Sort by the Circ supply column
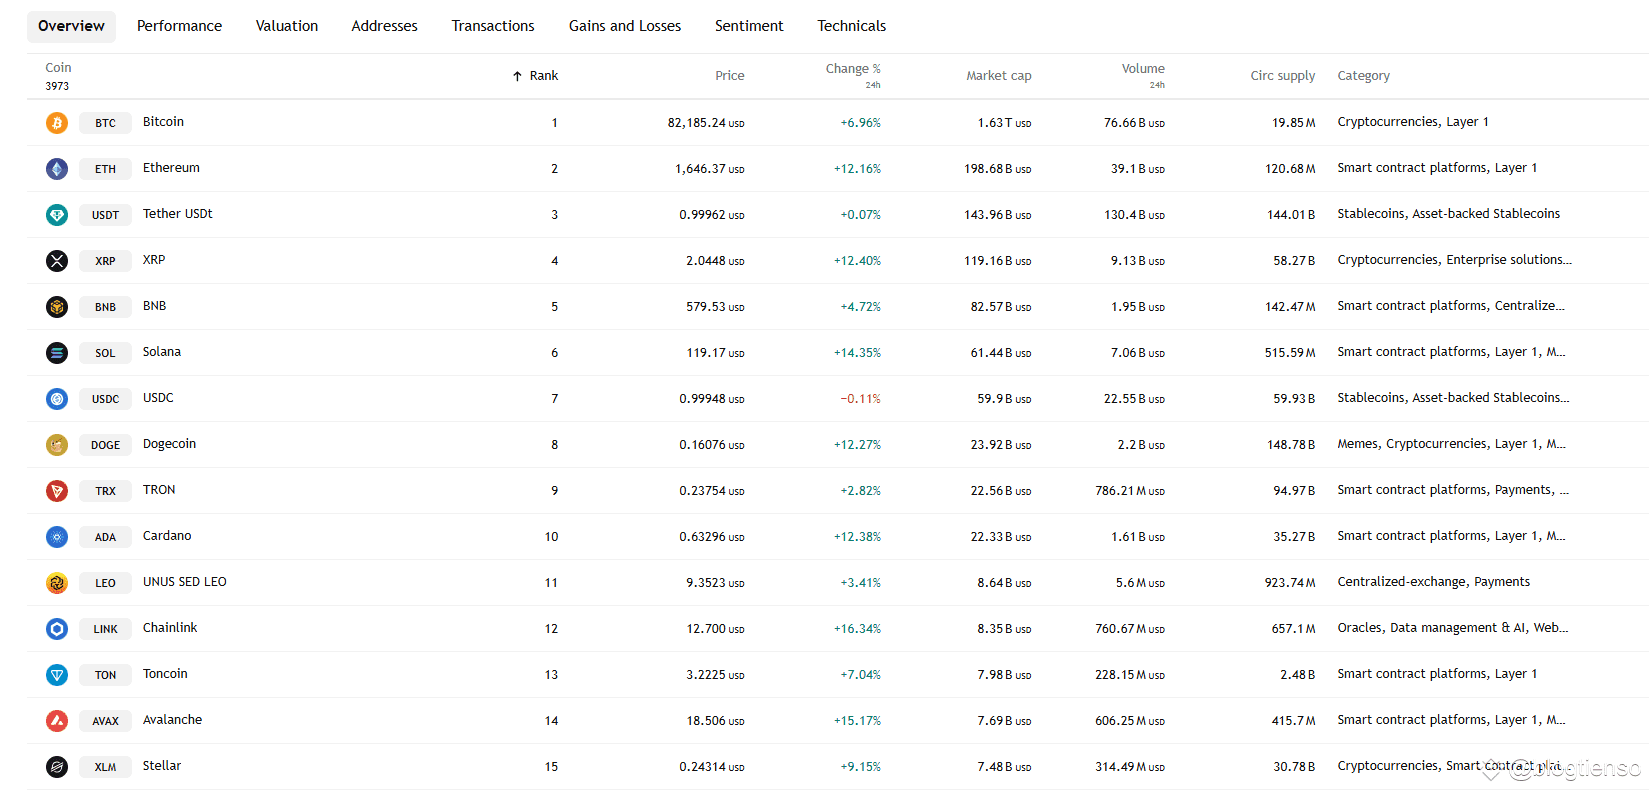This screenshot has height=790, width=1649. pos(1283,76)
